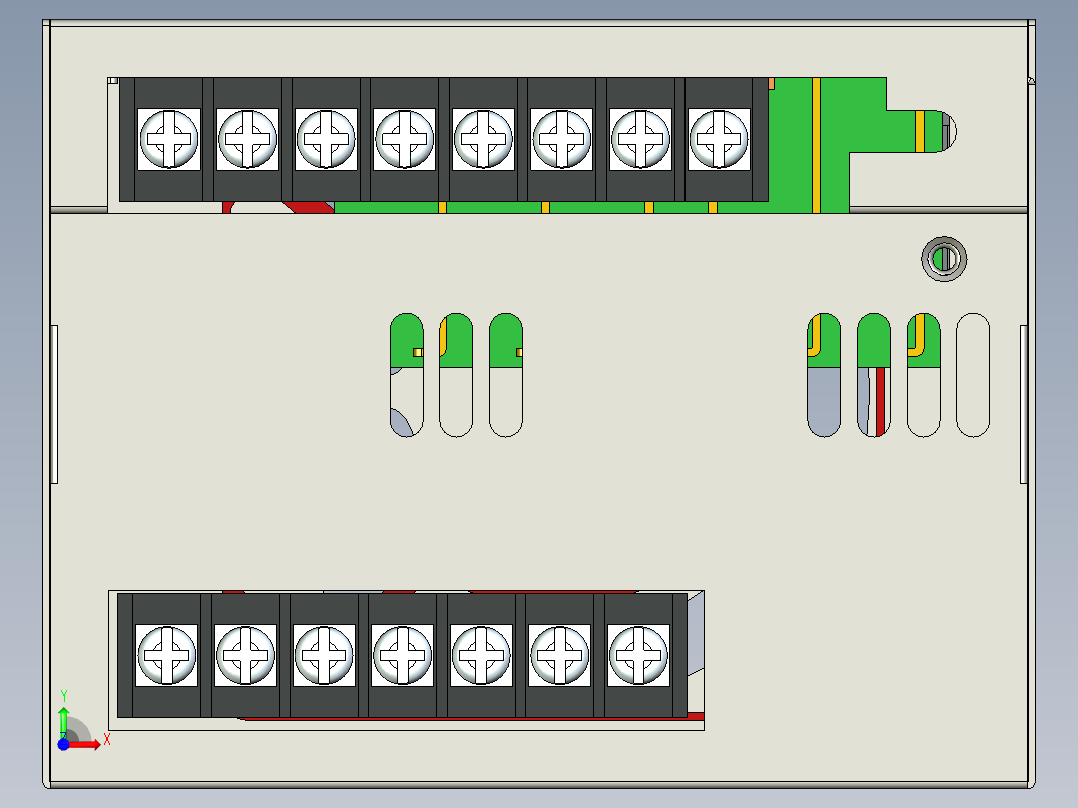The height and width of the screenshot is (808, 1078).
Task: Select third screw from left, top terminal block
Action: pyautogui.click(x=326, y=139)
